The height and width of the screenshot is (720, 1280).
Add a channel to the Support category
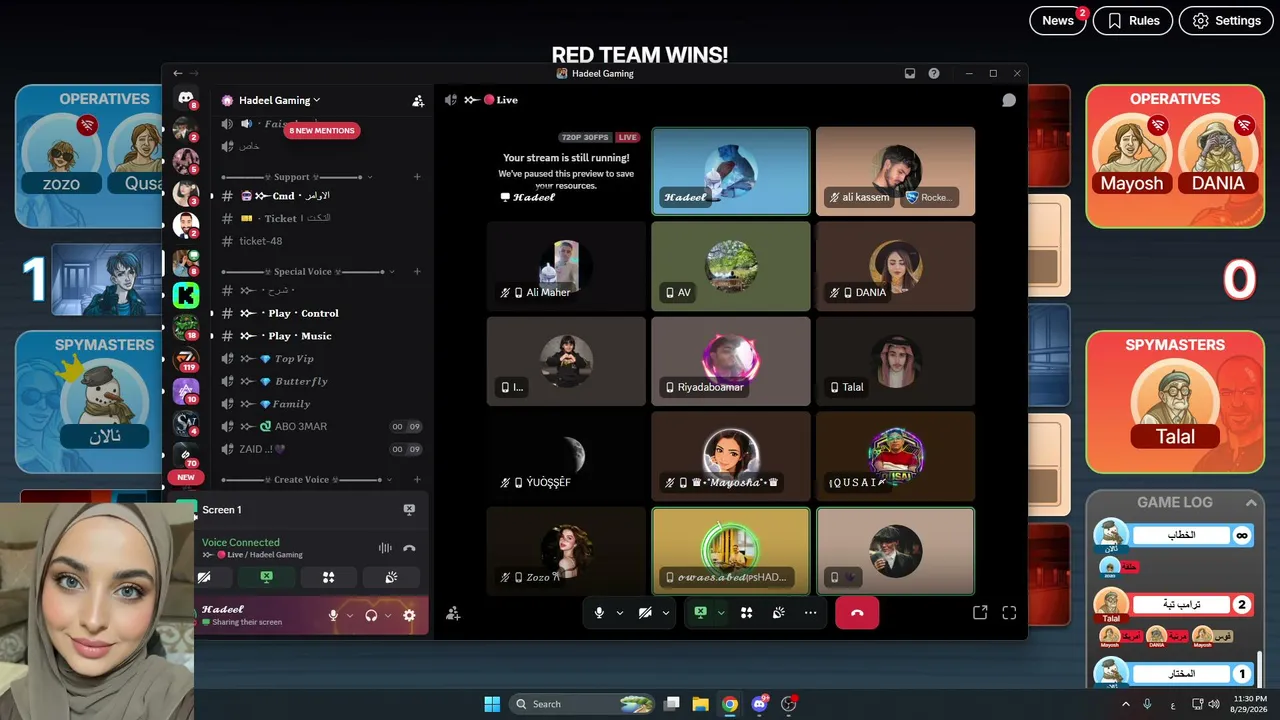pyautogui.click(x=417, y=177)
